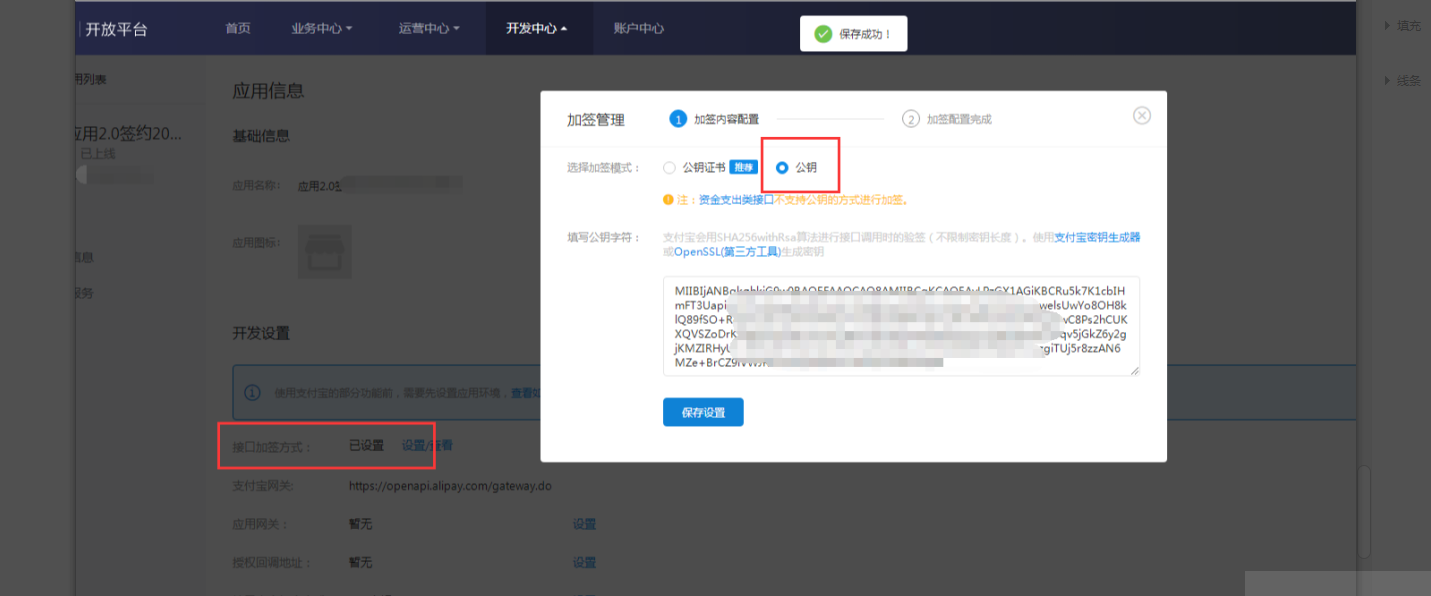Close the 加签管理 dialog with X icon
Viewport: 1431px width, 596px height.
pyautogui.click(x=1142, y=115)
